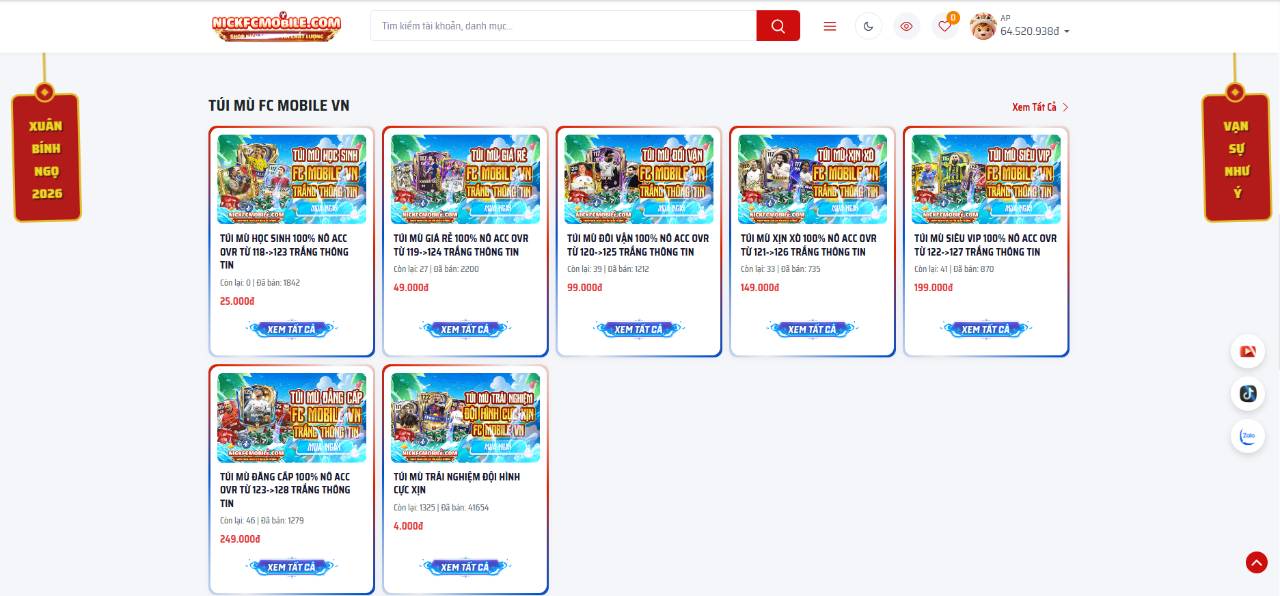Click the user avatar picture
The width and height of the screenshot is (1280, 596).
983,27
